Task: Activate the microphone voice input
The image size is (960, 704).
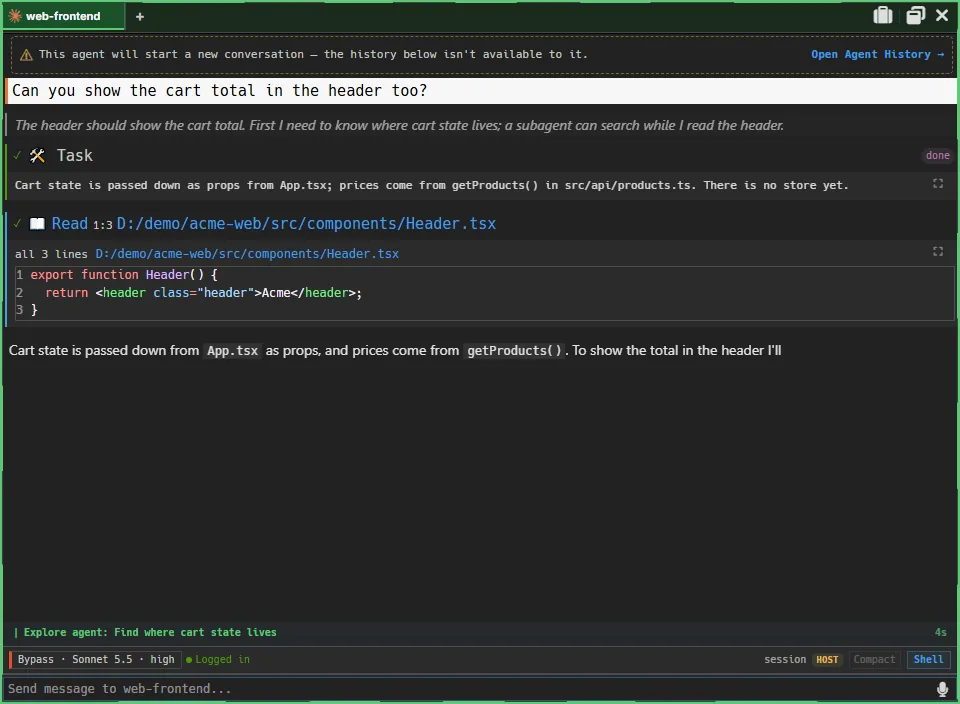Action: tap(942, 689)
